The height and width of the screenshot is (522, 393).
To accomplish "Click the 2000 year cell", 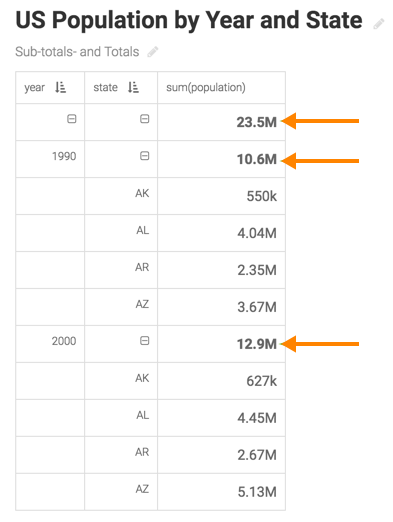I will (64, 341).
